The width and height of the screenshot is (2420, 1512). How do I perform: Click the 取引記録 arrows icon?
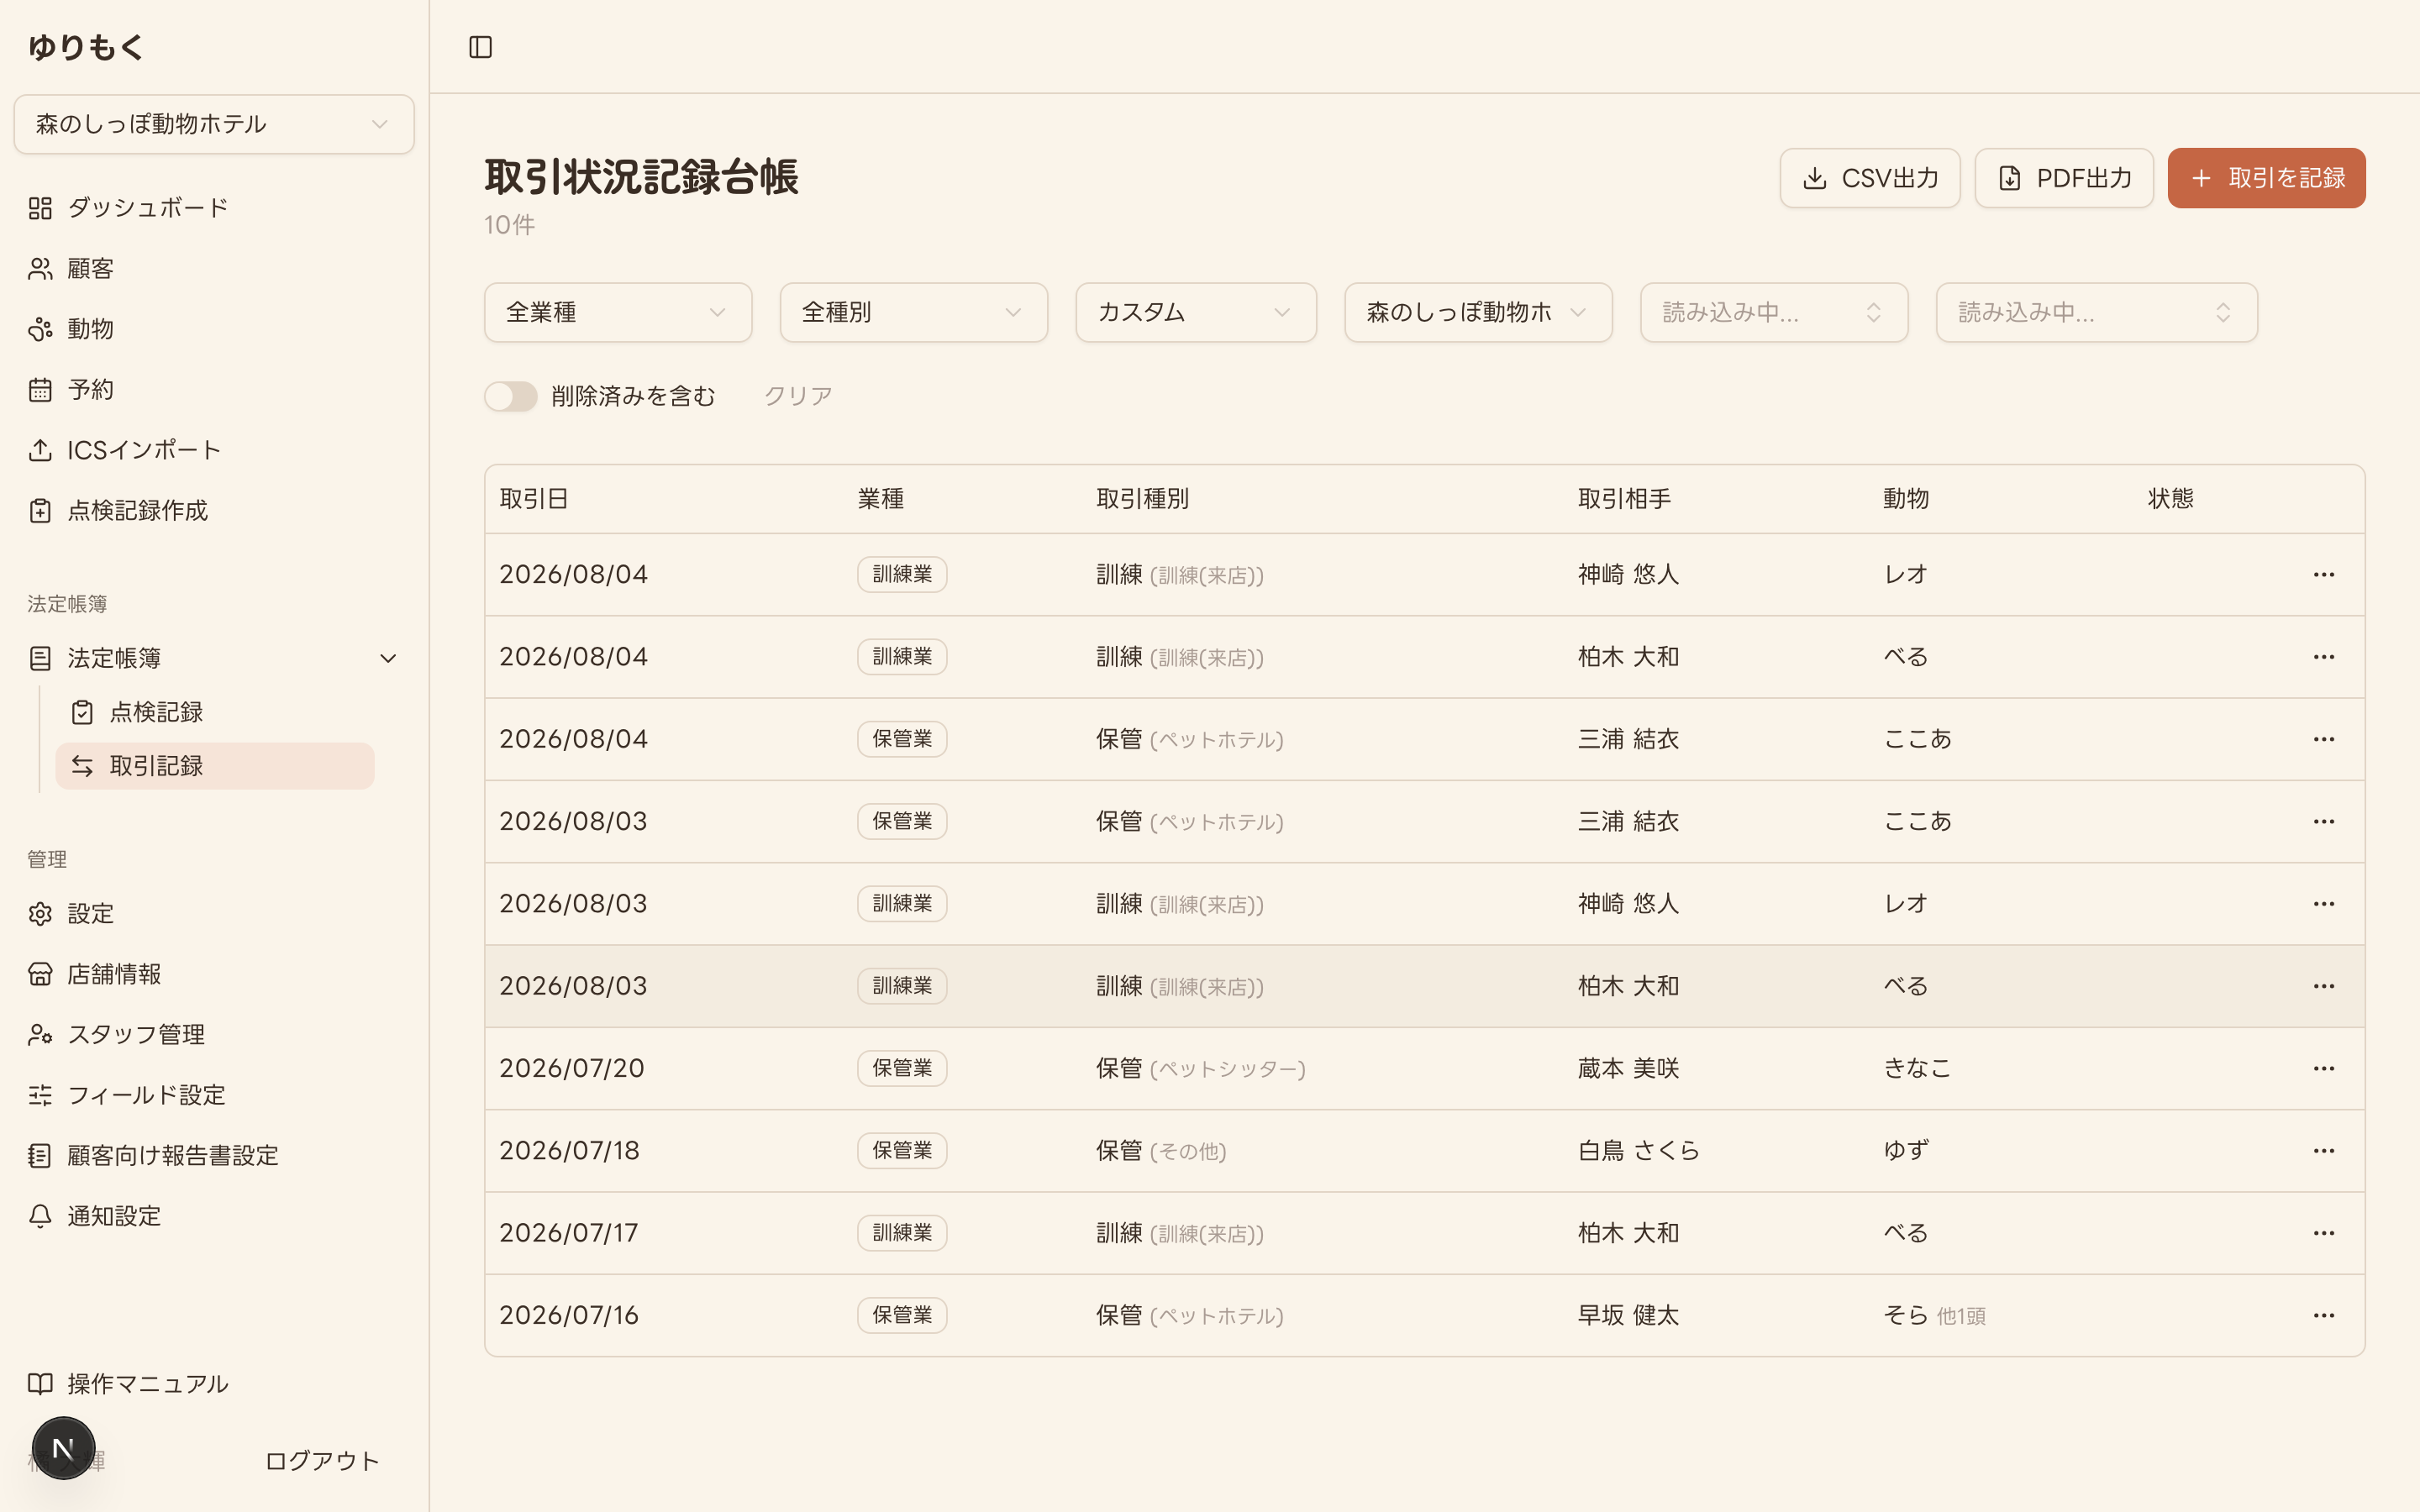click(x=82, y=766)
